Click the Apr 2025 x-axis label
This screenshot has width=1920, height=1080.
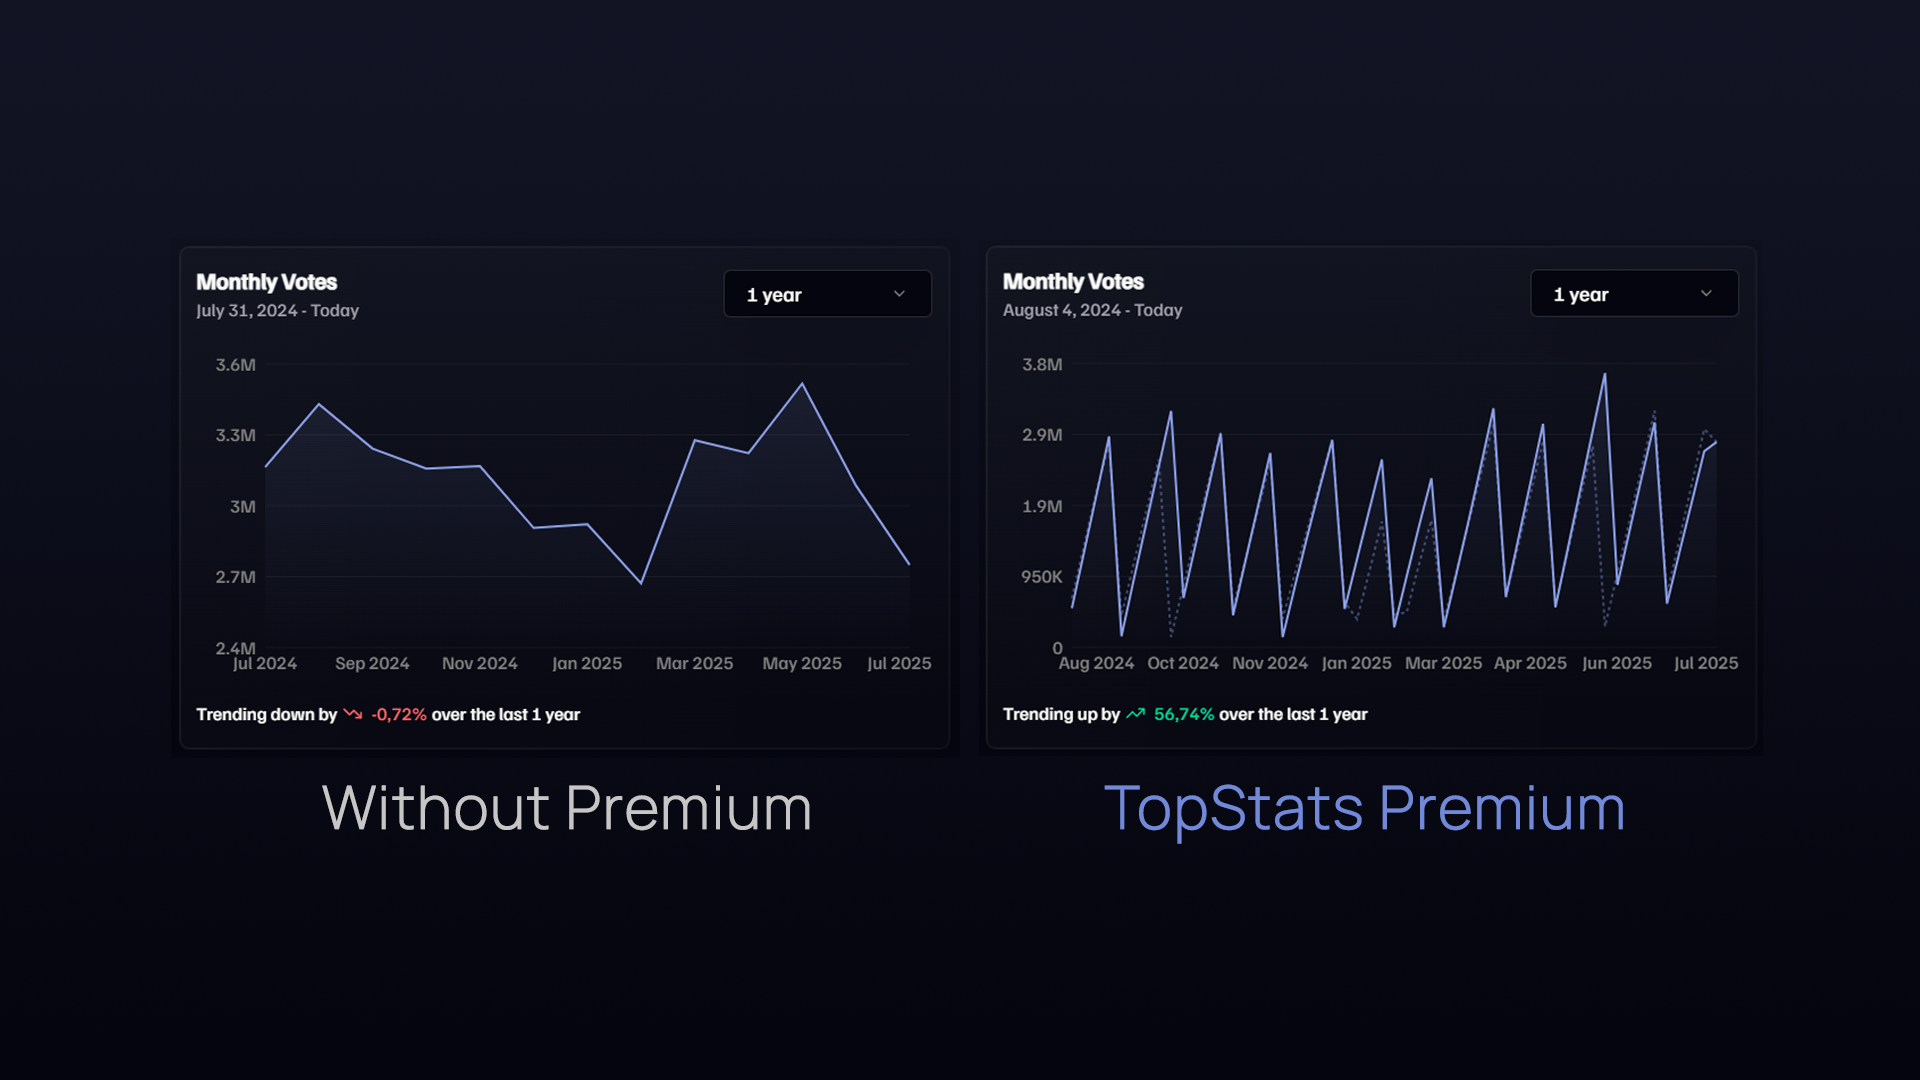(x=1530, y=663)
